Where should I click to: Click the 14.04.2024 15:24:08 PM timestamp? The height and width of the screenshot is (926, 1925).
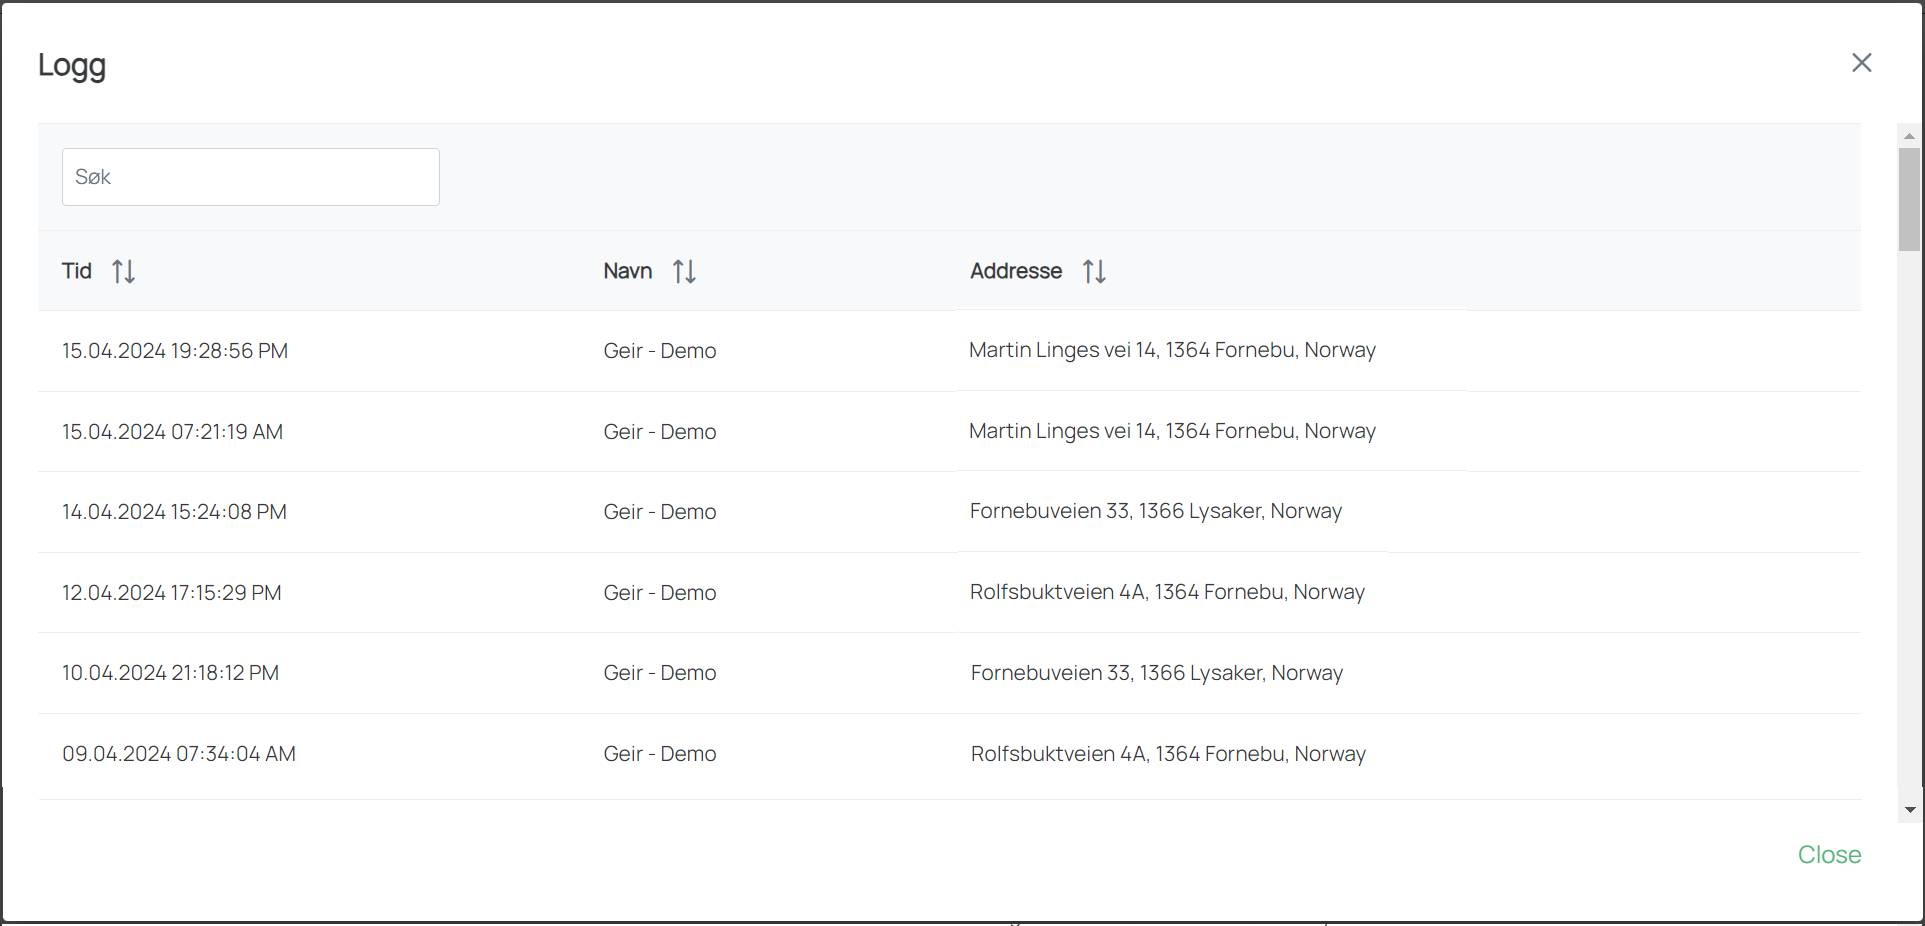(174, 512)
